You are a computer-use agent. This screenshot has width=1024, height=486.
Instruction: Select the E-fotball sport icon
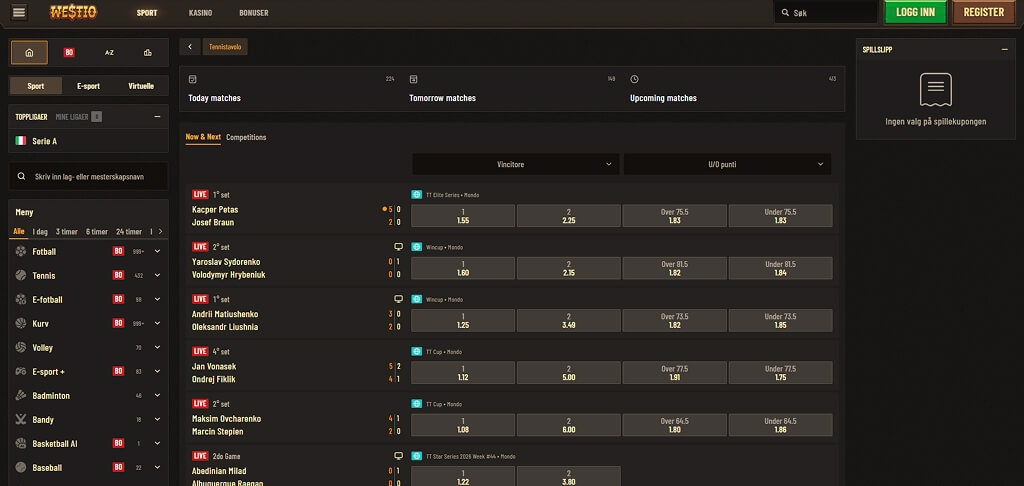tap(21, 299)
